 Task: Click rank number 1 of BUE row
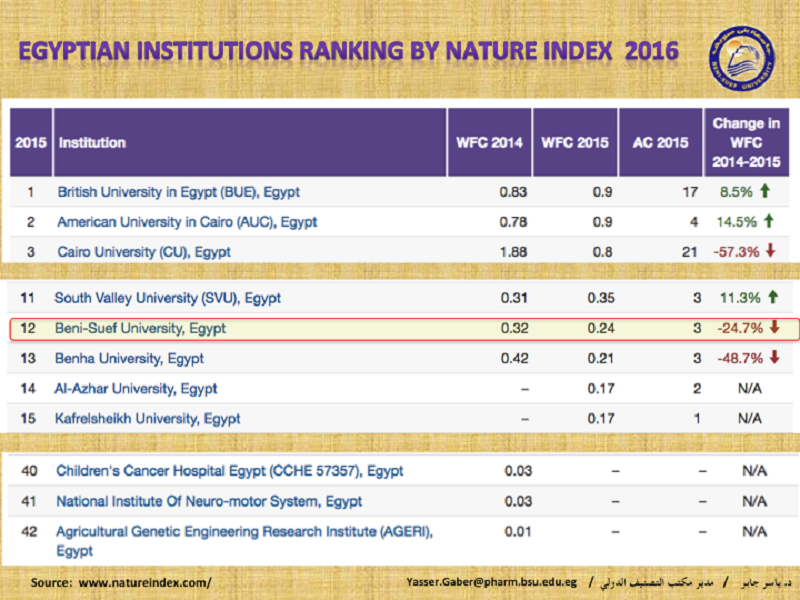click(x=31, y=192)
